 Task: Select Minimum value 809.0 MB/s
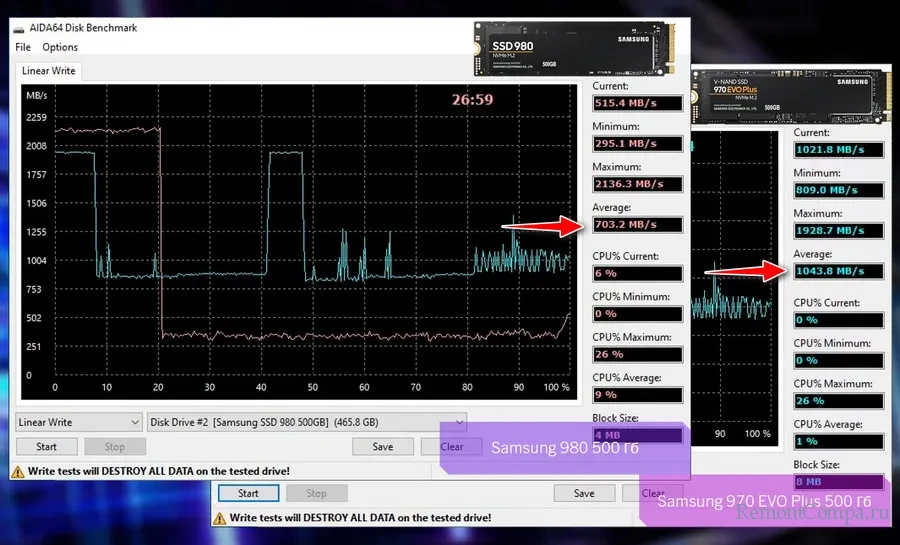point(839,190)
